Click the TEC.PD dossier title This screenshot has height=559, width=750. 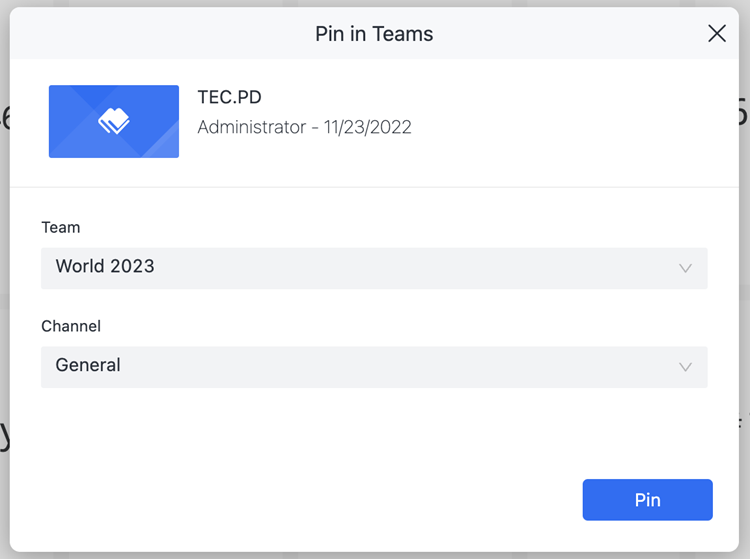click(229, 98)
